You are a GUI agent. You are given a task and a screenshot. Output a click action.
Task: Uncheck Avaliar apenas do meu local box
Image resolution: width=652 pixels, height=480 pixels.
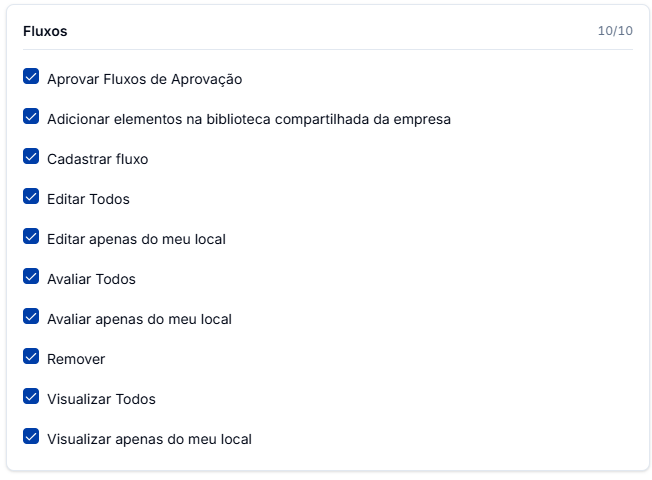click(x=31, y=317)
